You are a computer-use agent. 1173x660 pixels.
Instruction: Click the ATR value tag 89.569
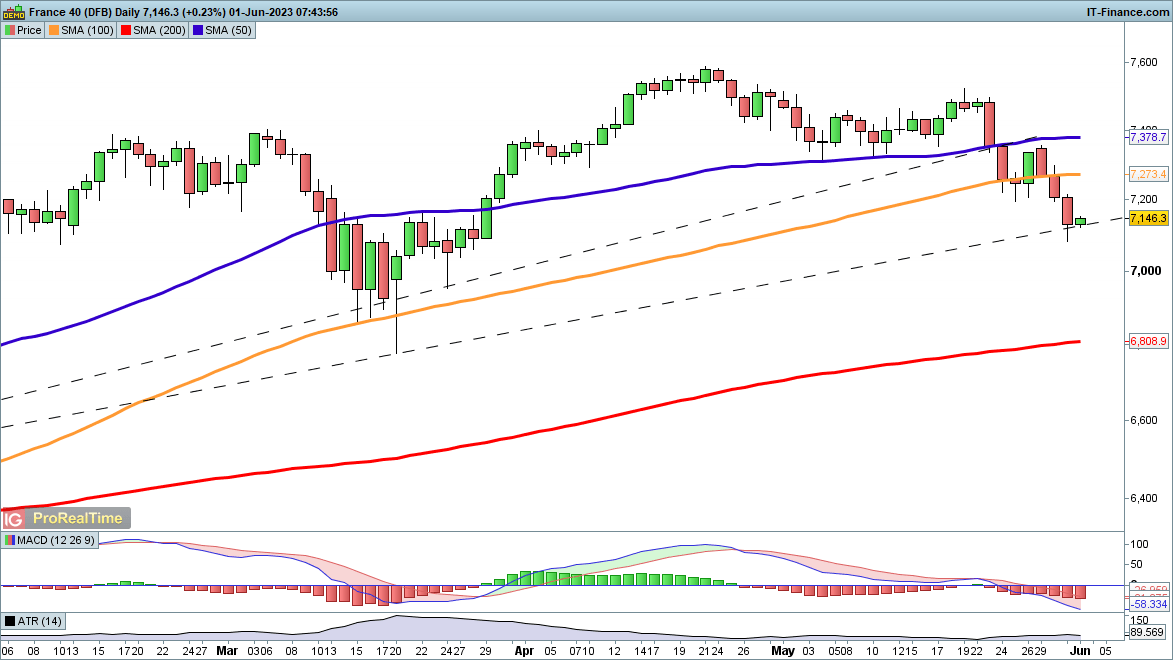(x=1147, y=632)
